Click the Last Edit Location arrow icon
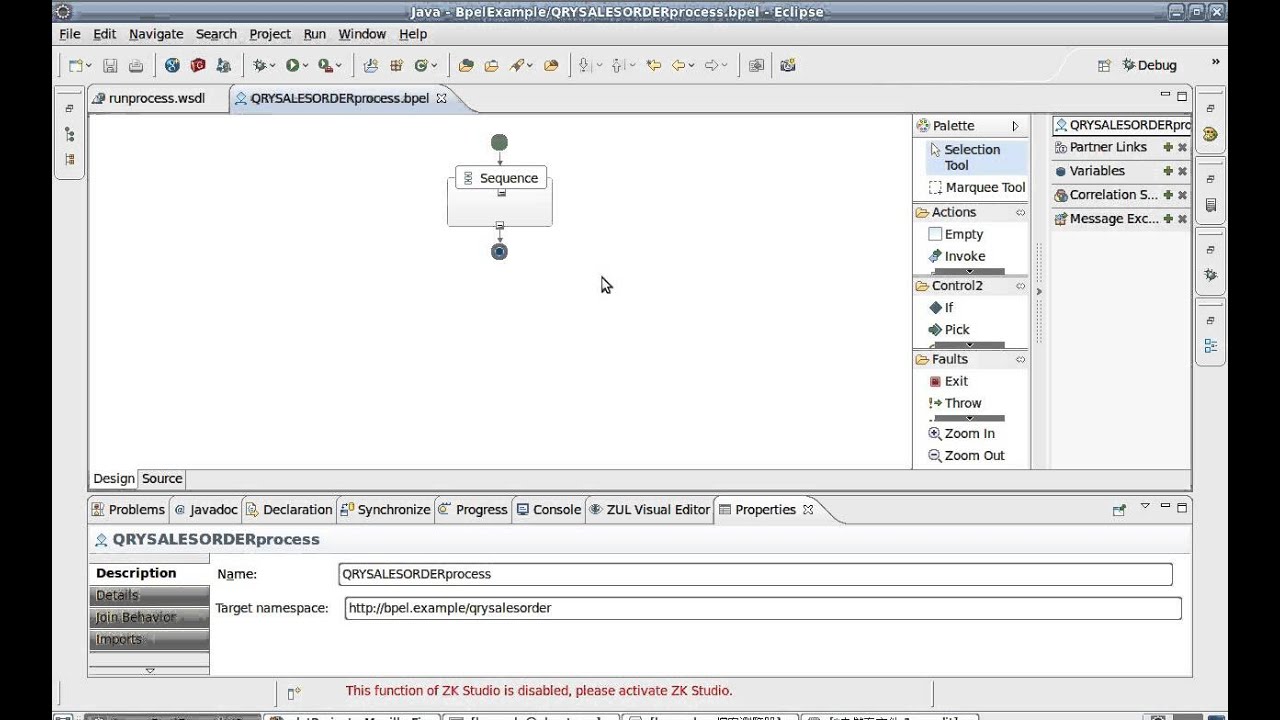 point(654,66)
